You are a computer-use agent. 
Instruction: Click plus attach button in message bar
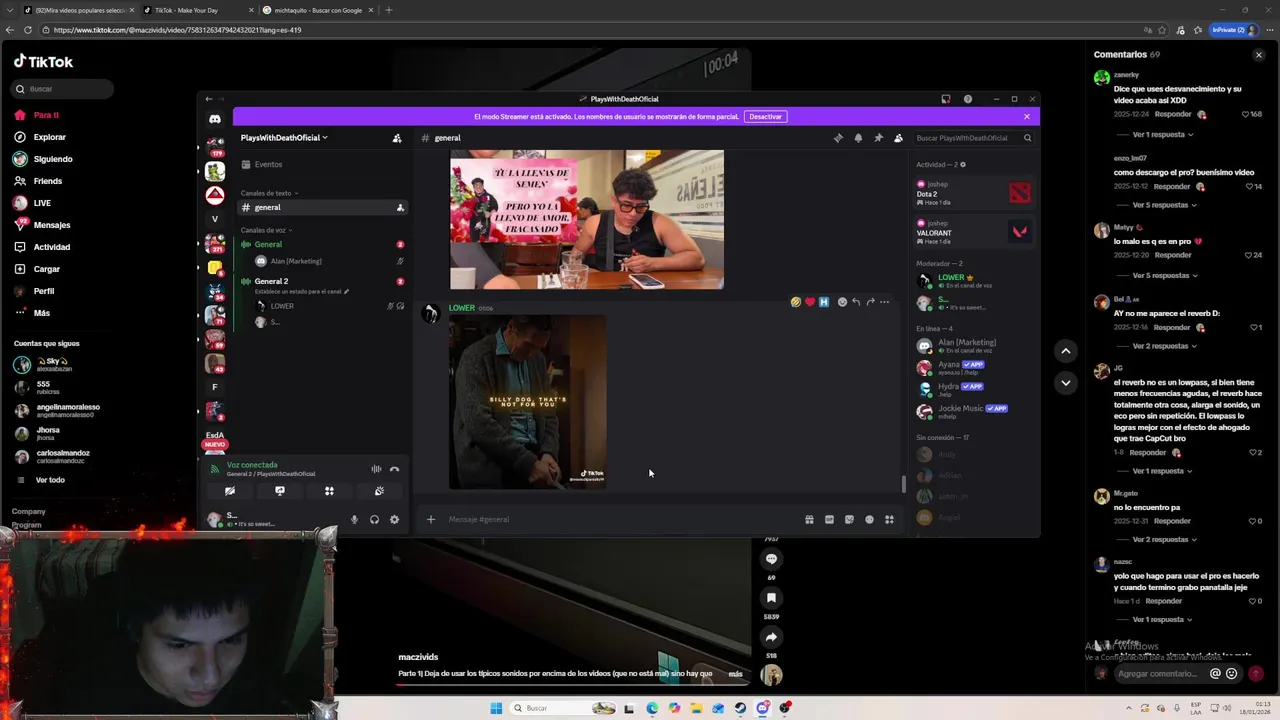(x=431, y=519)
